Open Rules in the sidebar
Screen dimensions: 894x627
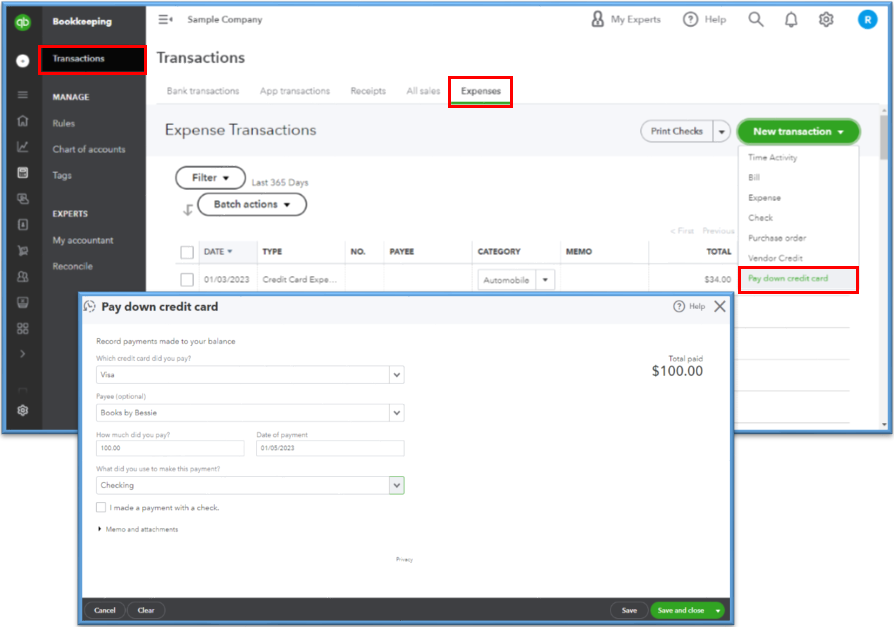tap(63, 123)
